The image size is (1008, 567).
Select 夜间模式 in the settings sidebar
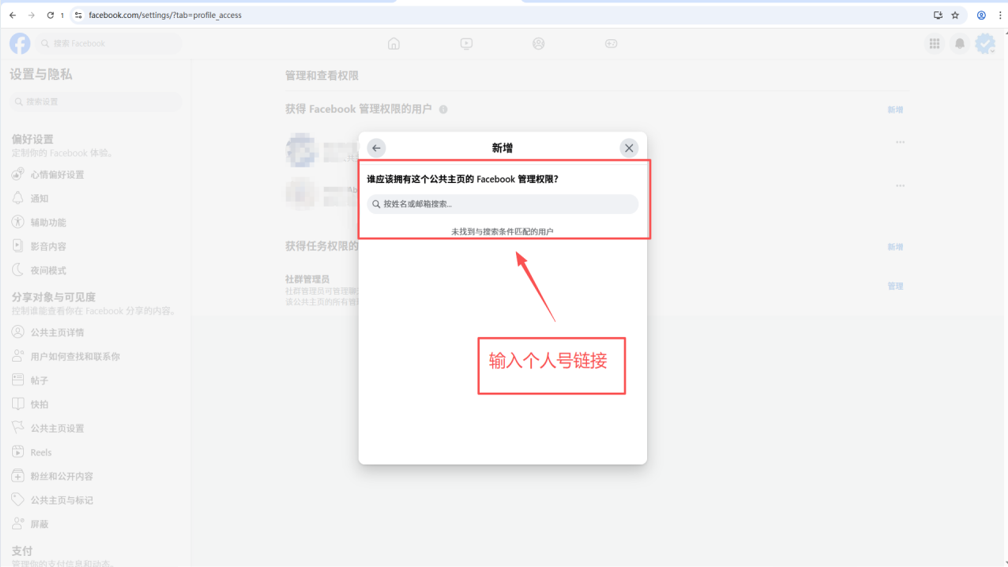48,271
